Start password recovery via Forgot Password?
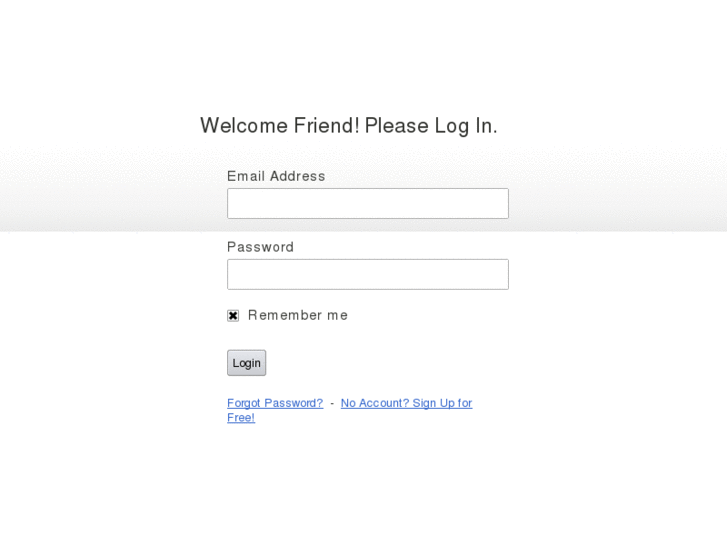This screenshot has width=727, height=545. [x=275, y=403]
